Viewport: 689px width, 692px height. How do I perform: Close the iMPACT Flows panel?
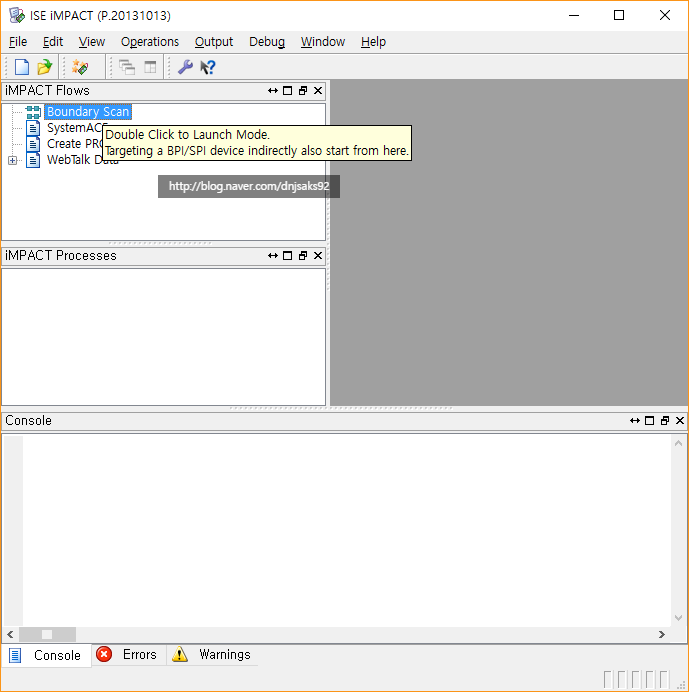[318, 90]
